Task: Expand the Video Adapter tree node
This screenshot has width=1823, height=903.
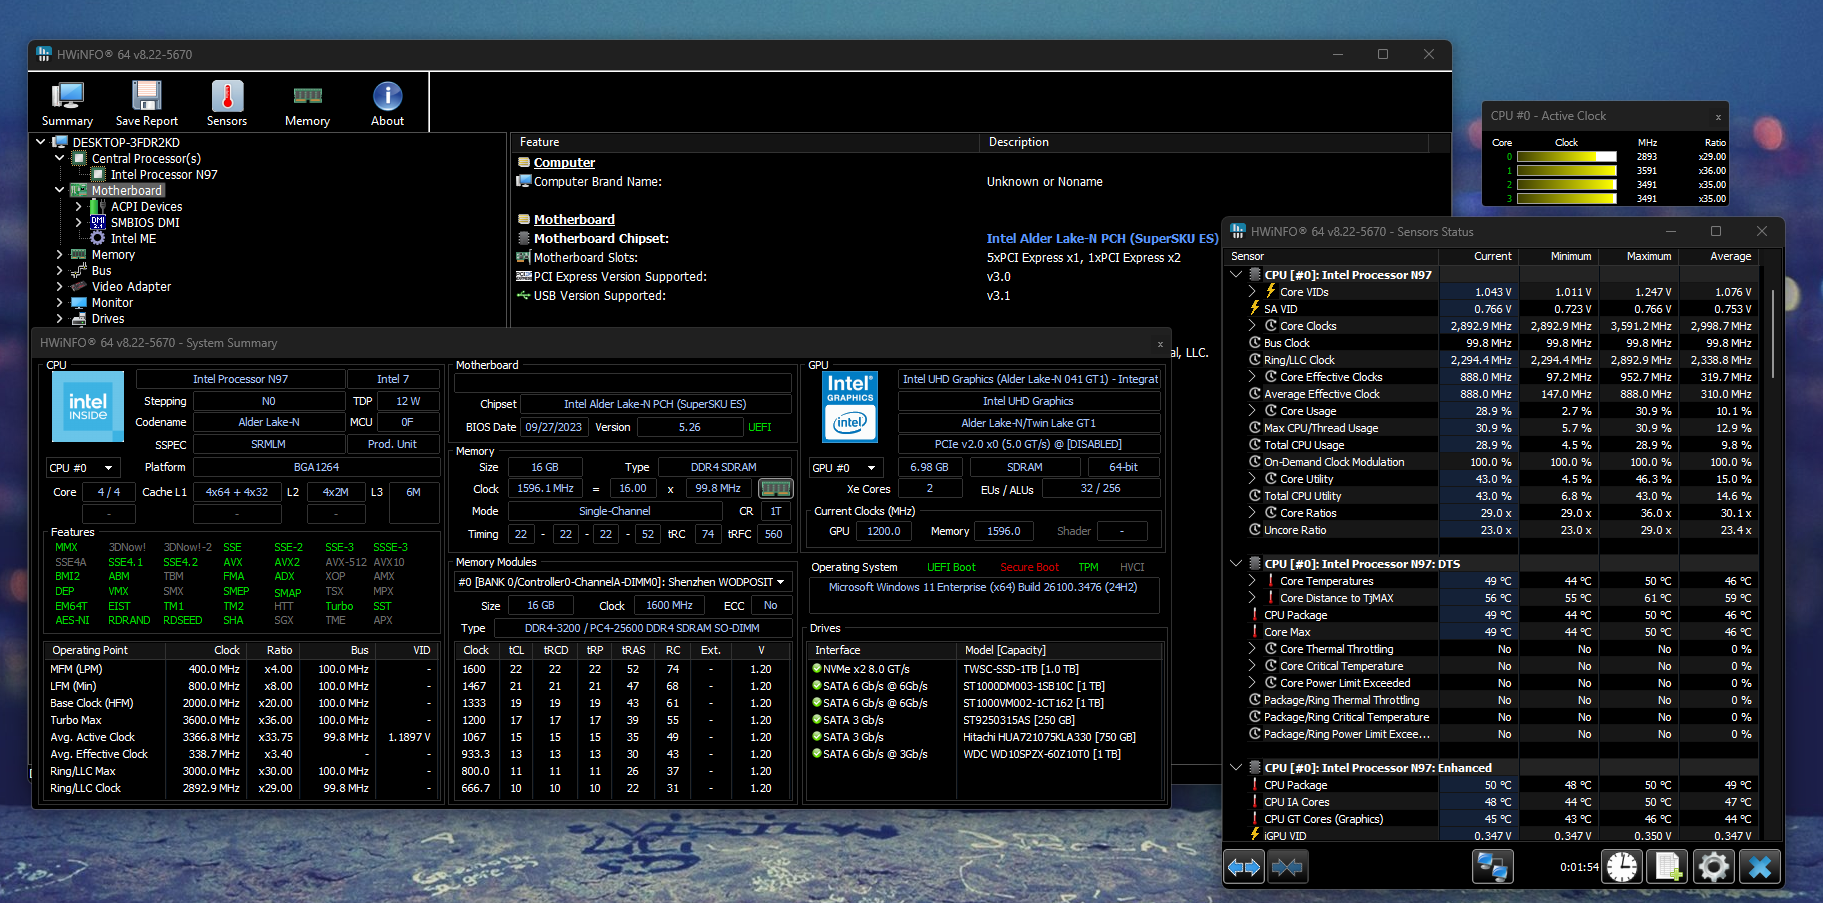Action: click(x=60, y=286)
